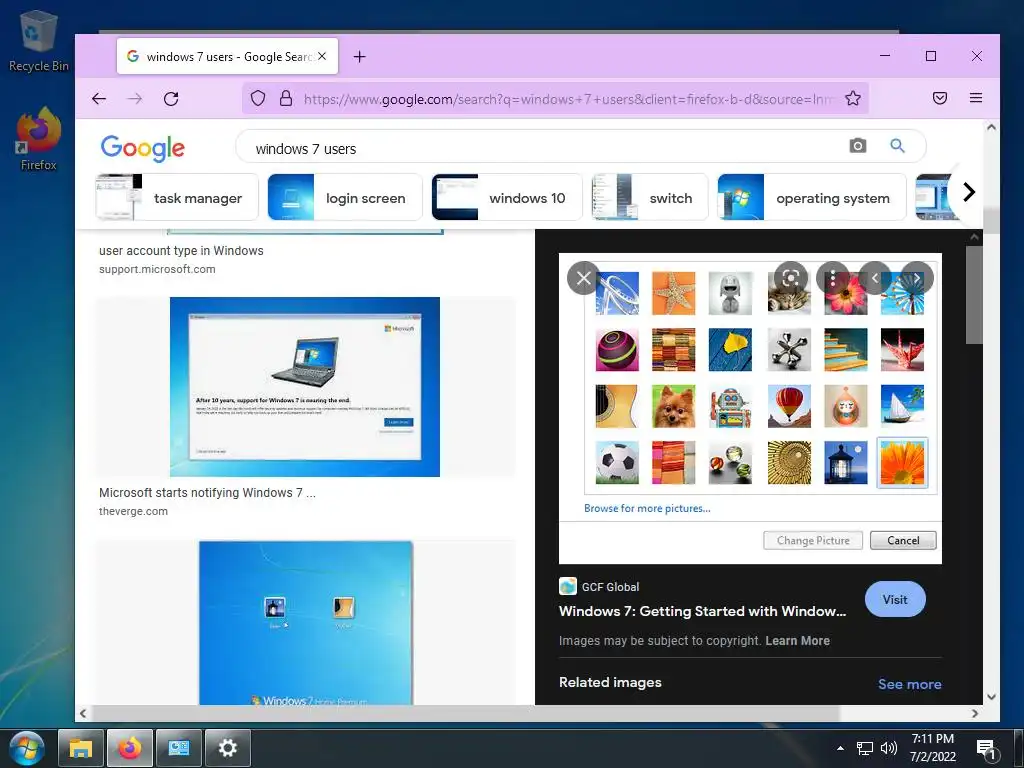Select the 'task manager' suggestion chip
Image resolution: width=1024 pixels, height=768 pixels.
click(x=177, y=197)
